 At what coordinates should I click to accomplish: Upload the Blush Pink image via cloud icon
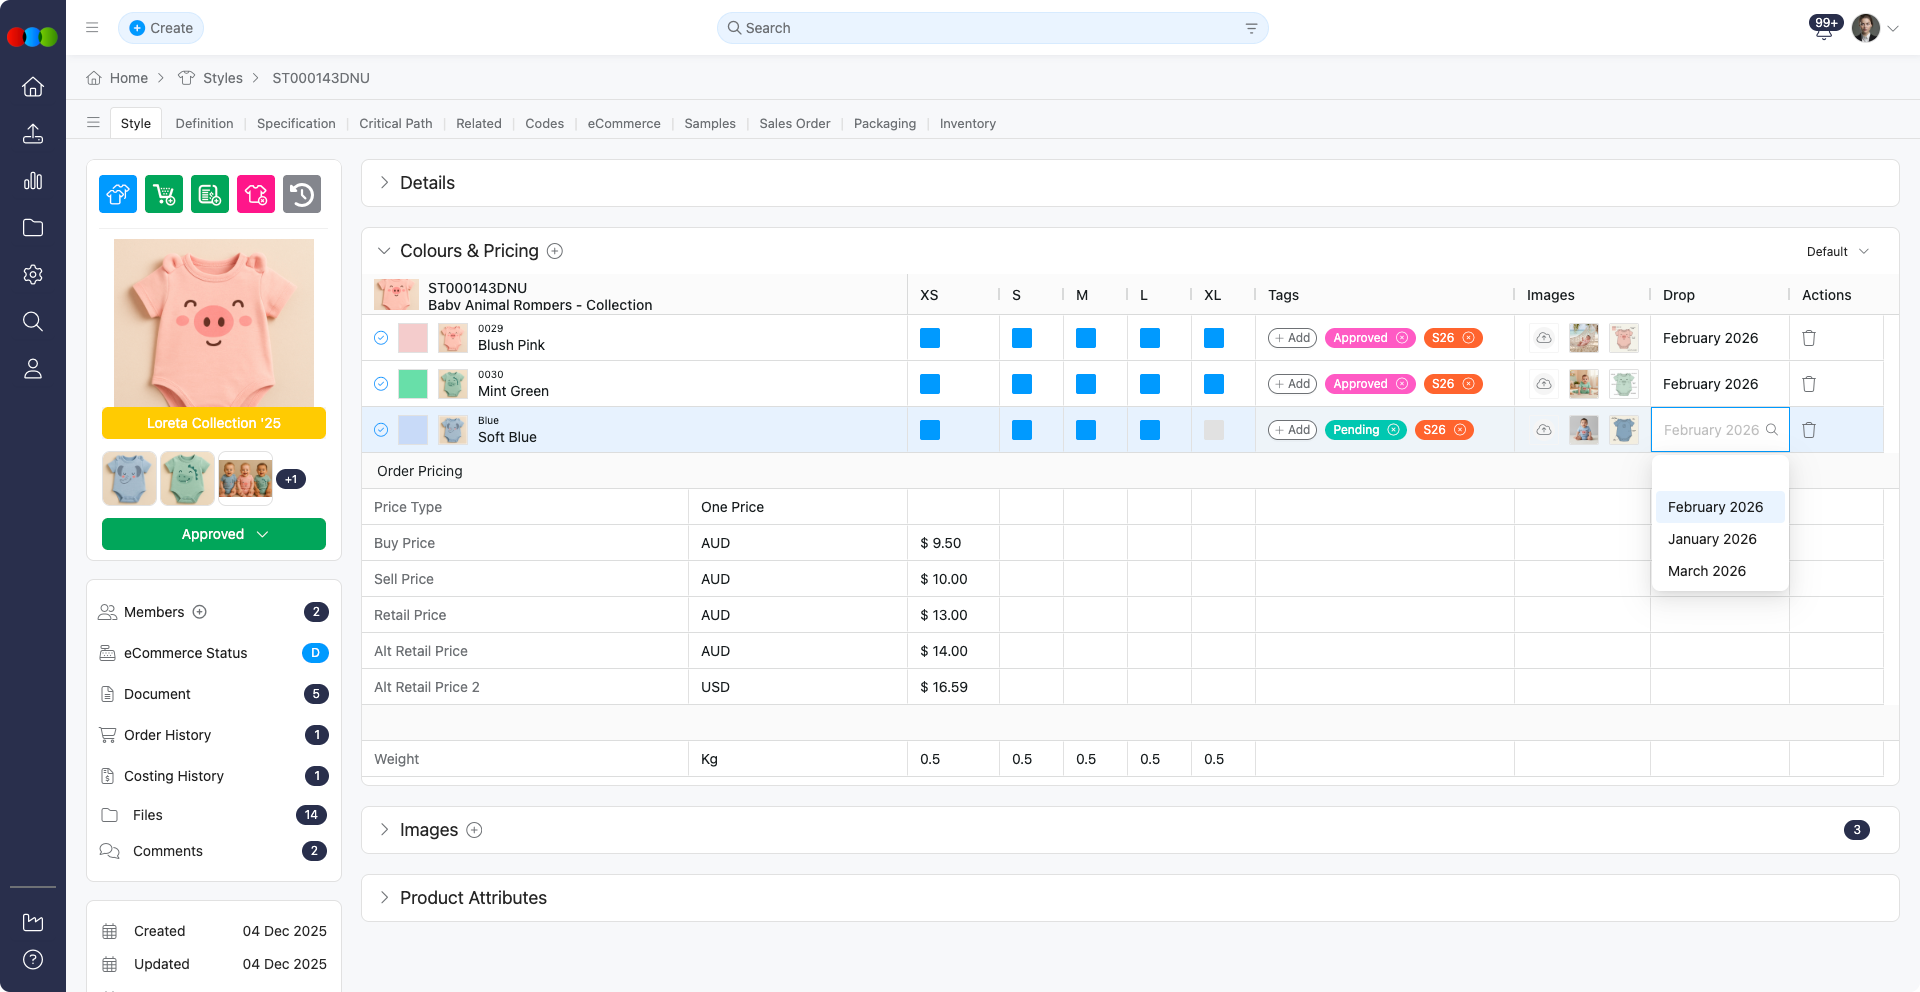[1543, 338]
